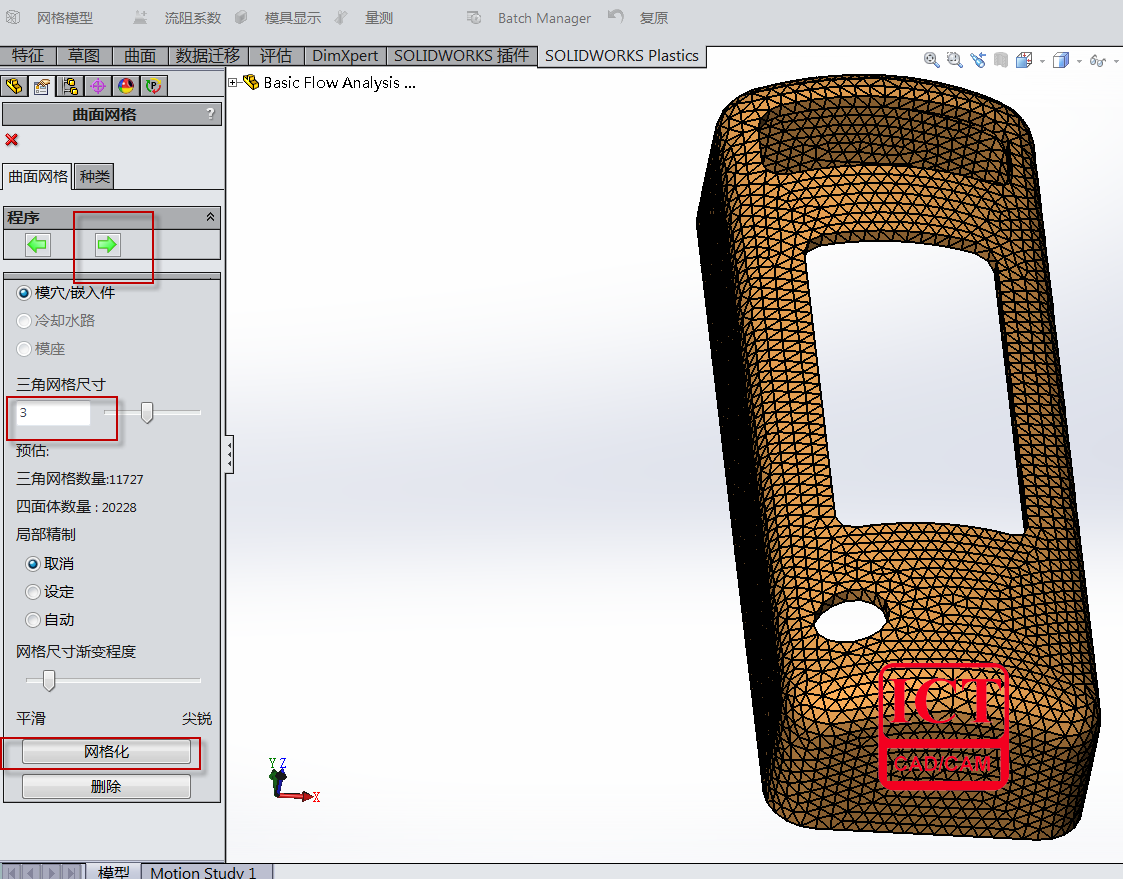Click the 三角网格尺寸 slider handle
1123x879 pixels.
(147, 412)
